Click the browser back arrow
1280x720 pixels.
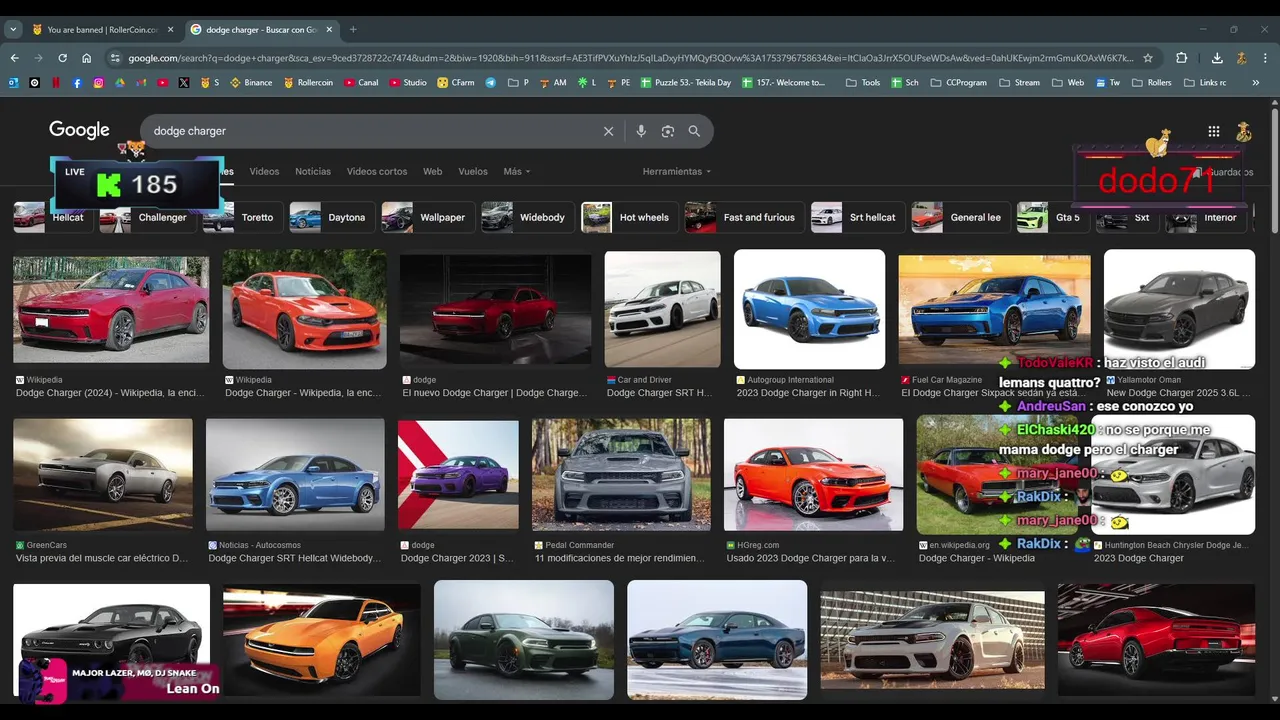(x=14, y=58)
